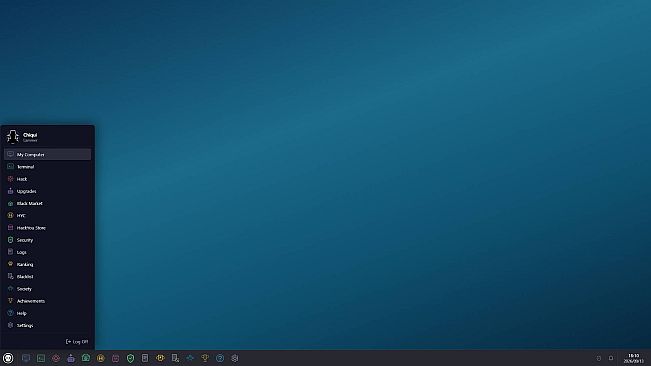Image resolution: width=651 pixels, height=366 pixels.
Task: Click the notification bell in the system tray
Action: pos(611,358)
